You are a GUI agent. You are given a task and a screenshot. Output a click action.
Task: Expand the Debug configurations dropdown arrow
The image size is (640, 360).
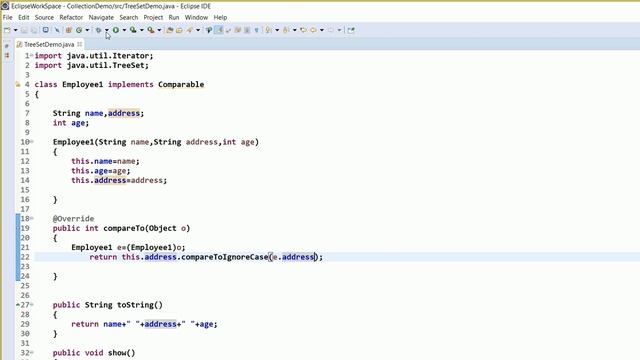point(107,30)
